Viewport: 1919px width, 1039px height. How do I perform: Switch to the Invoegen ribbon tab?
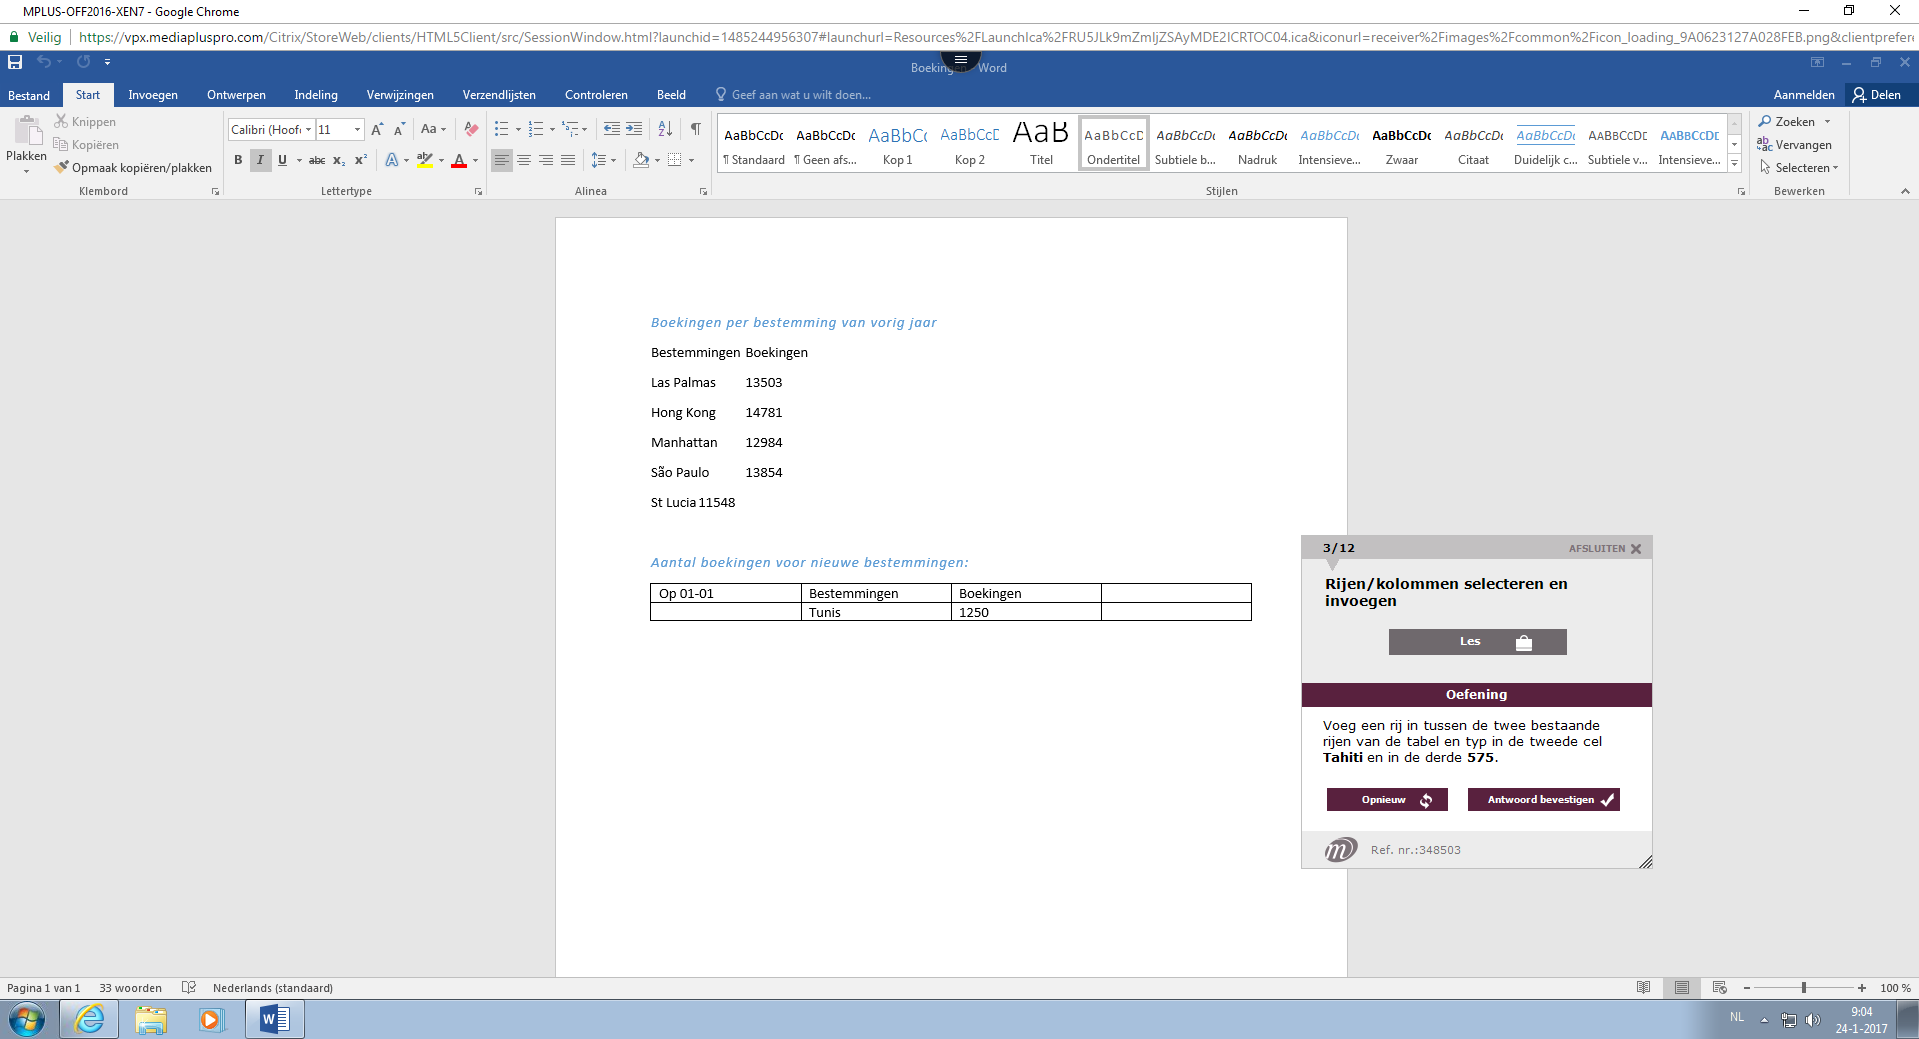(x=152, y=94)
